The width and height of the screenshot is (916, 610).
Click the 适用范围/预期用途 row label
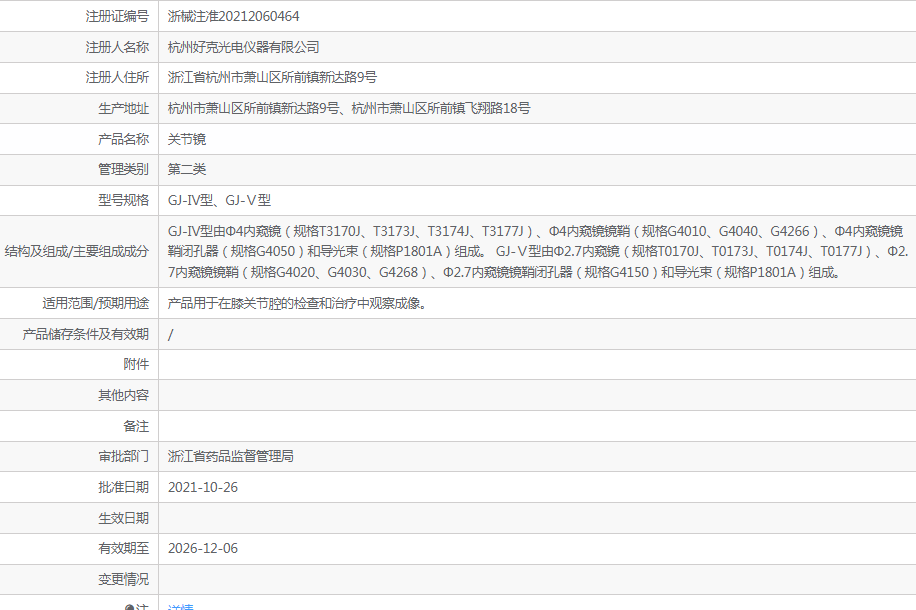[x=95, y=303]
